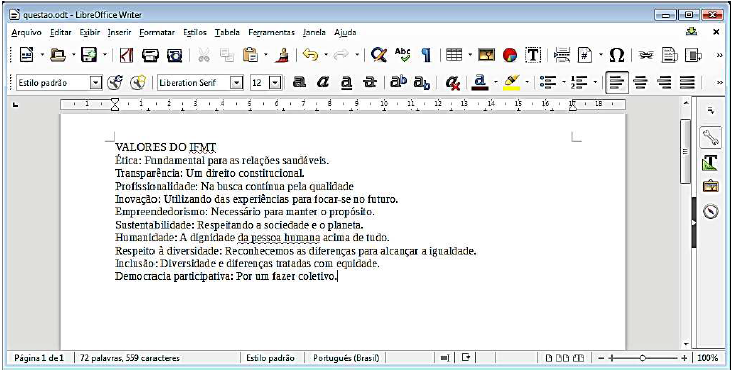Toggle strikethrough formatting
732x373 pixels.
371,83
